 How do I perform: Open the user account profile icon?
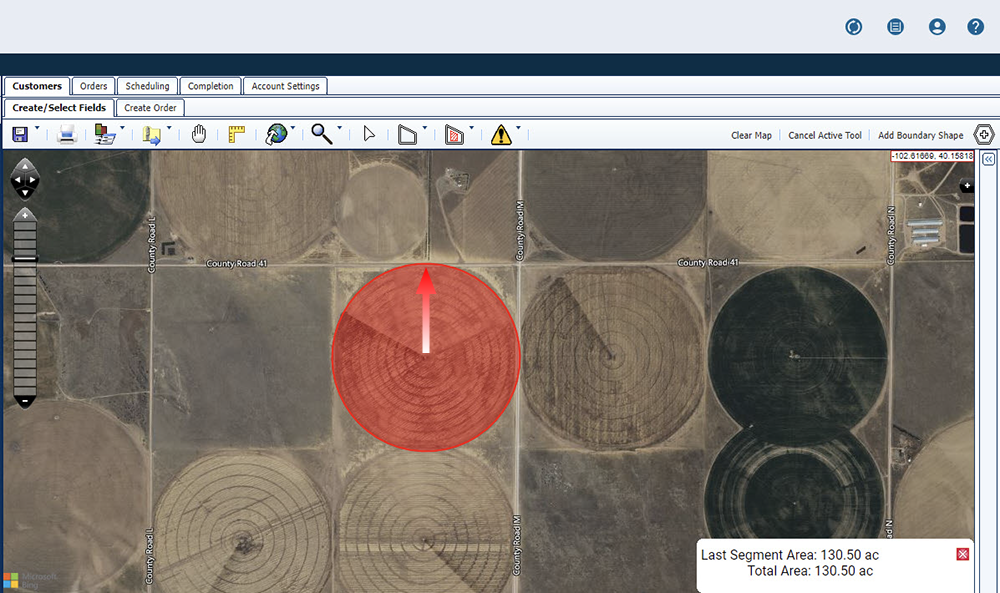tap(937, 27)
